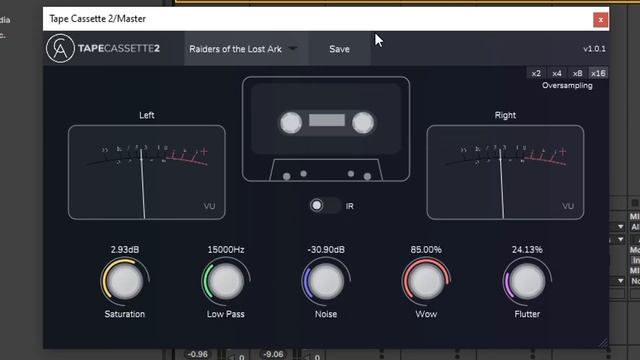This screenshot has width=640, height=360.
Task: Click the Noise knob
Action: (x=326, y=281)
